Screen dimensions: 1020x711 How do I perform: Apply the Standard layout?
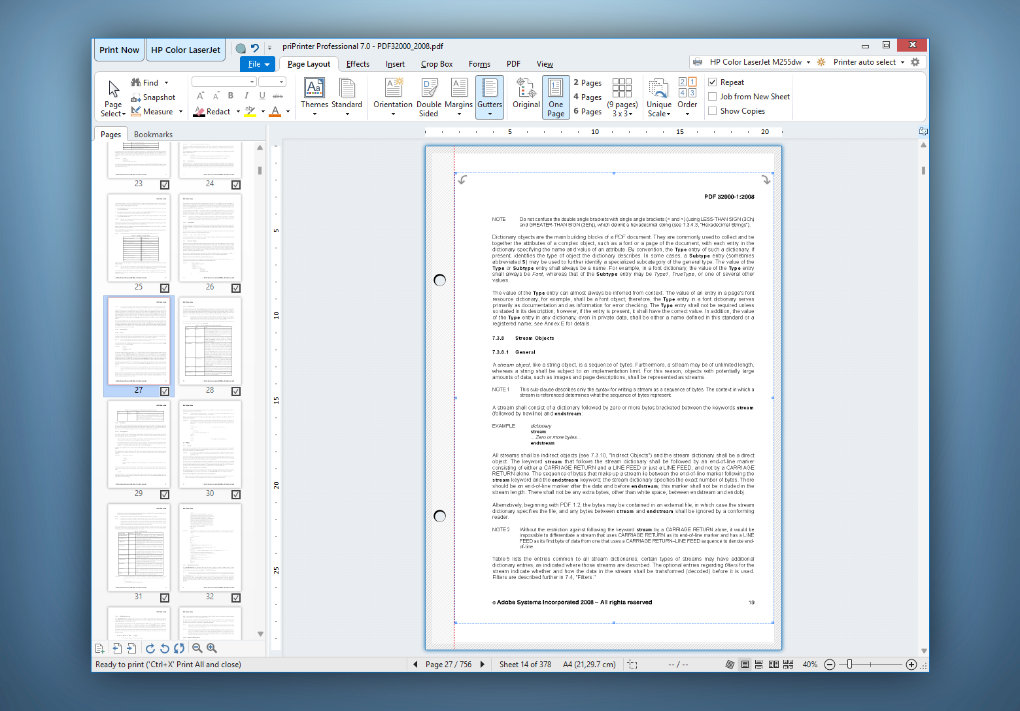click(x=347, y=96)
